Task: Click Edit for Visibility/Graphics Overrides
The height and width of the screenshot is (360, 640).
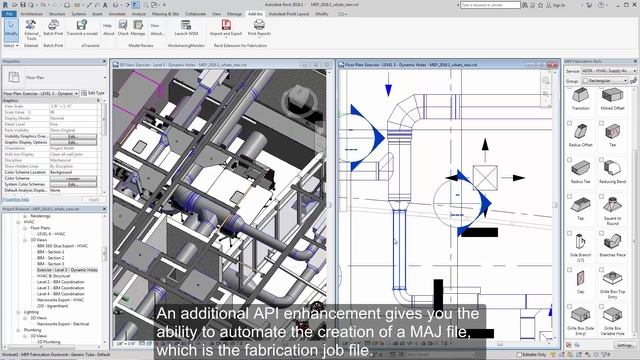Action: click(73, 136)
